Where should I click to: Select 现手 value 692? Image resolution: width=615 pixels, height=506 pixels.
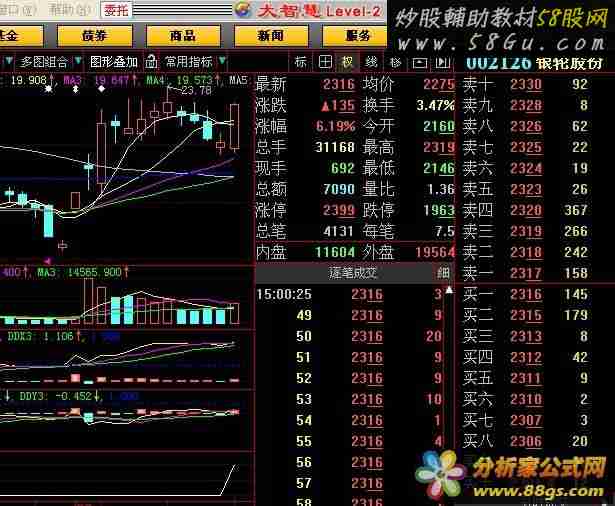pos(343,168)
